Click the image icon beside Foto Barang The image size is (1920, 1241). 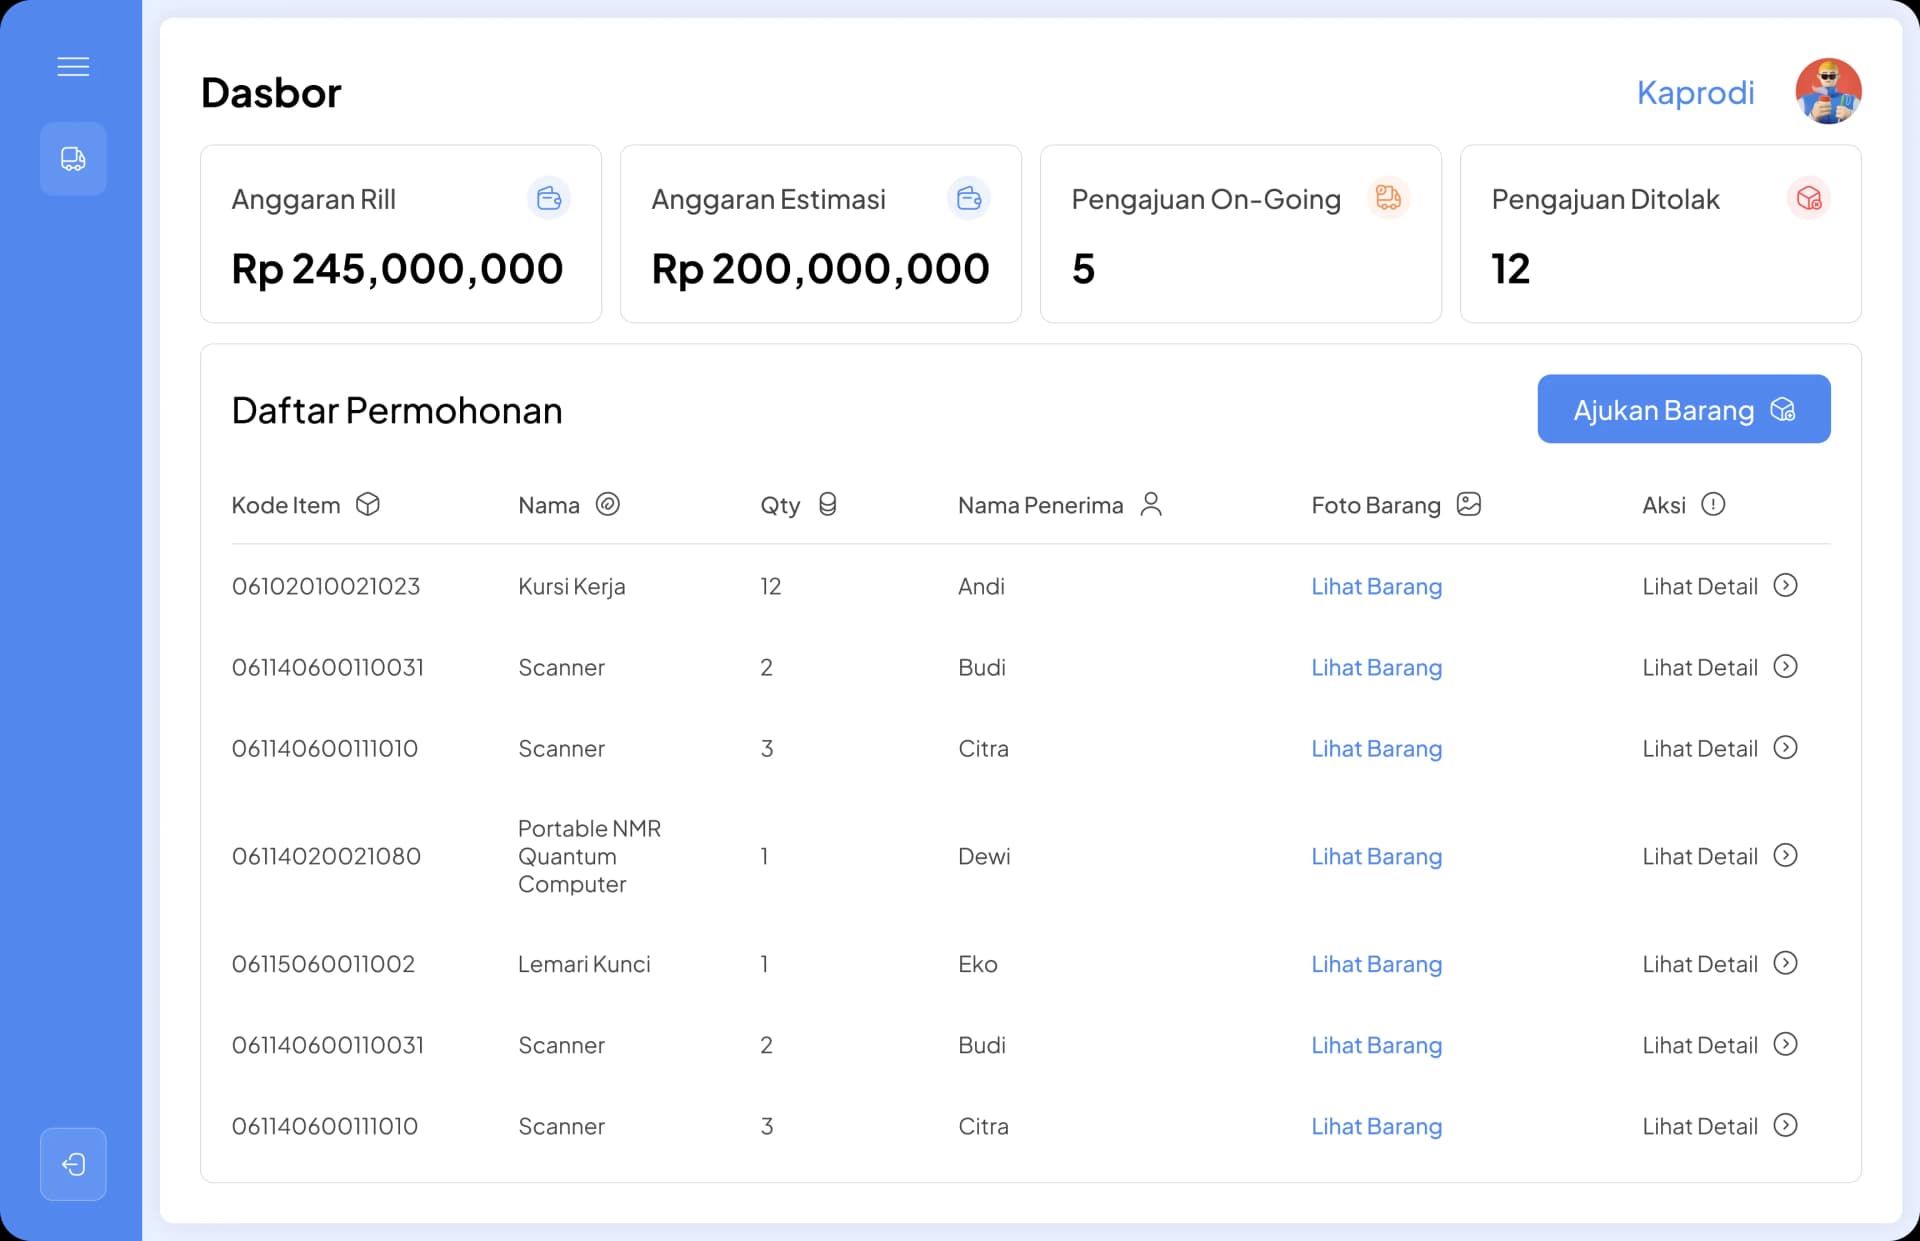click(x=1468, y=504)
